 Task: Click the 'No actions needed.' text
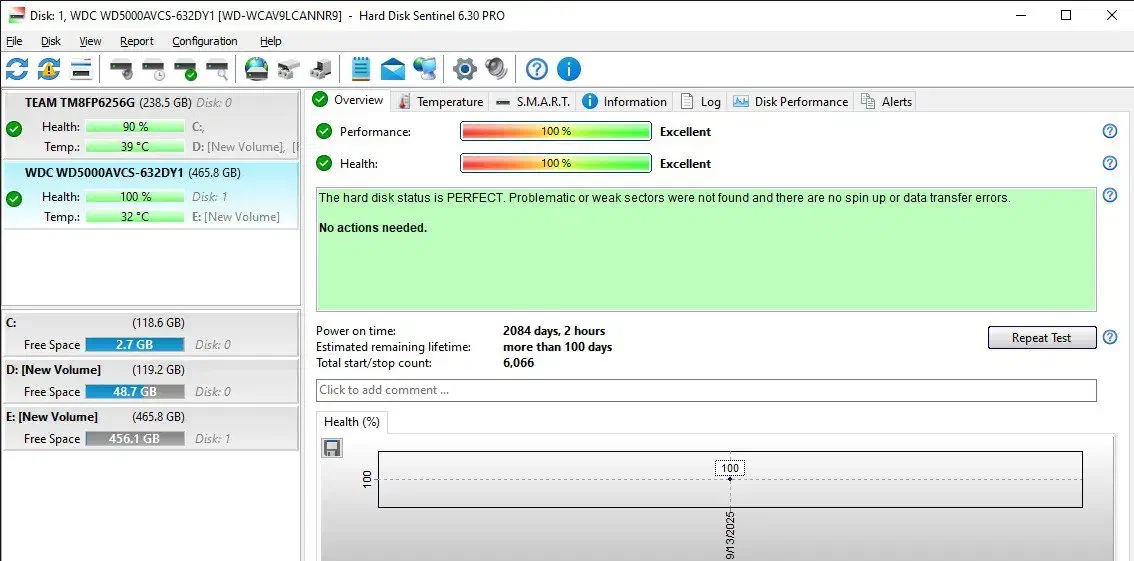point(373,228)
